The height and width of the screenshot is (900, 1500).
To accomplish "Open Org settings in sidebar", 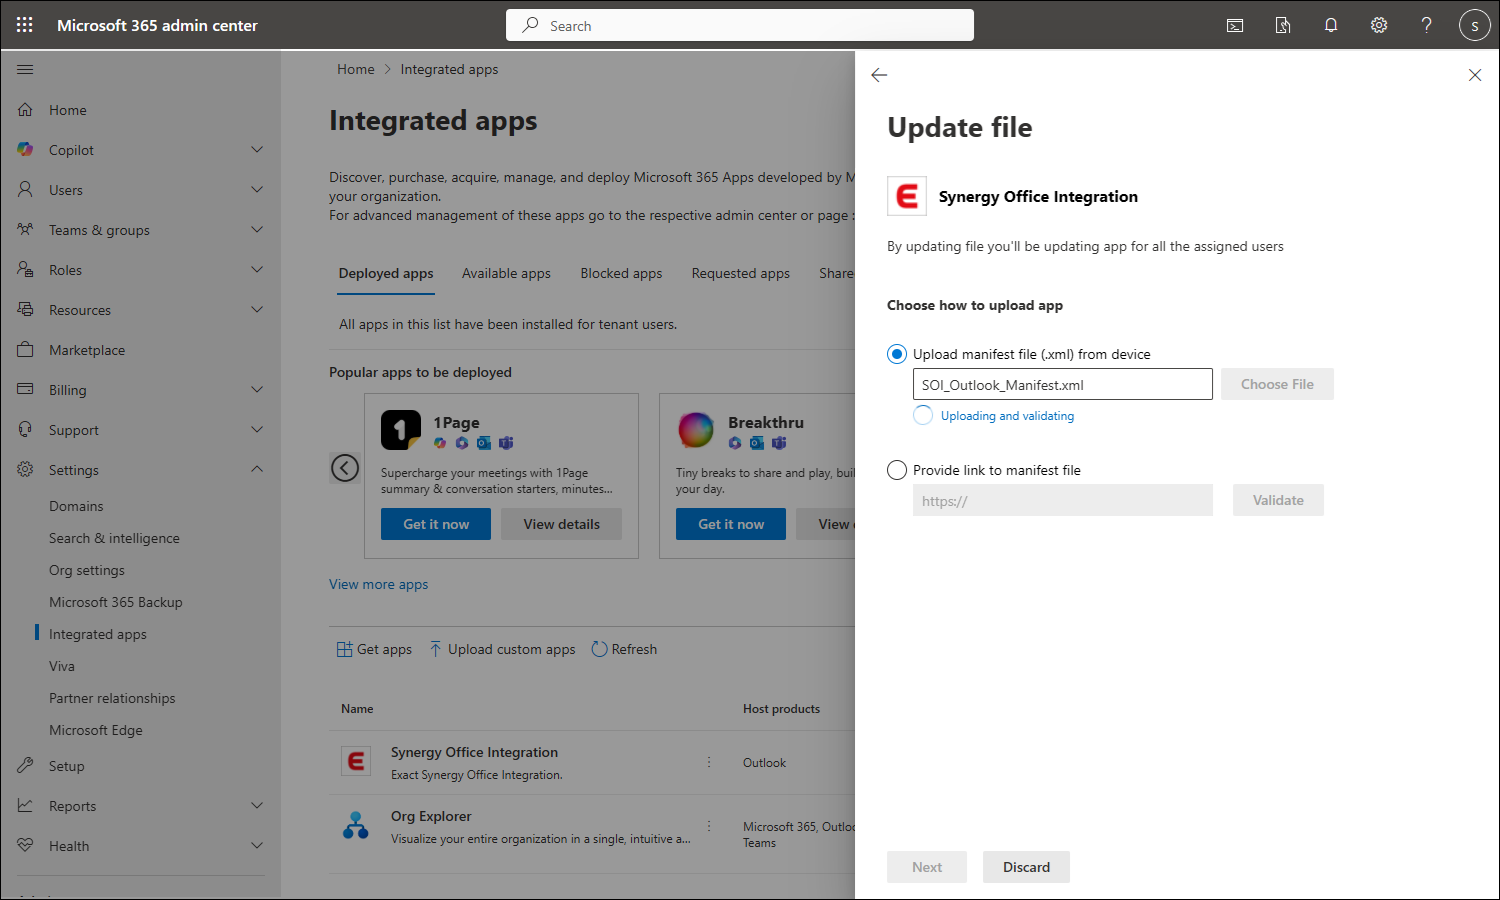I will [87, 570].
